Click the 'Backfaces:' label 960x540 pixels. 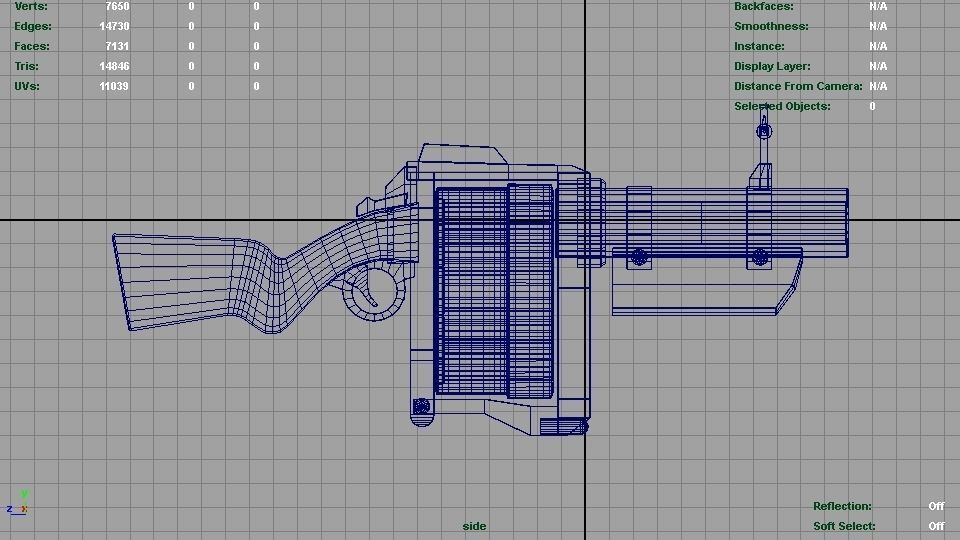763,7
